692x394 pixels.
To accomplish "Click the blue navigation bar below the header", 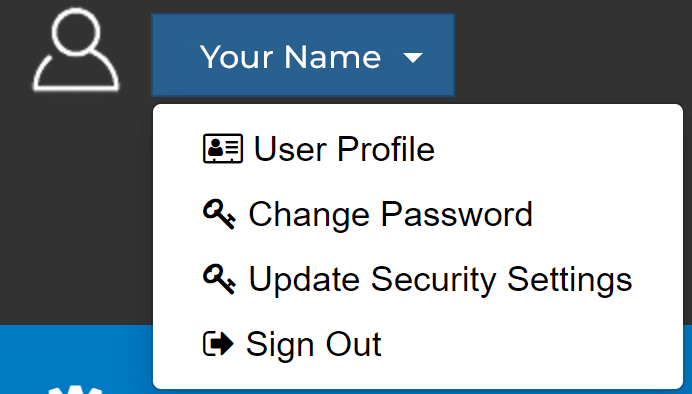I will tap(76, 353).
